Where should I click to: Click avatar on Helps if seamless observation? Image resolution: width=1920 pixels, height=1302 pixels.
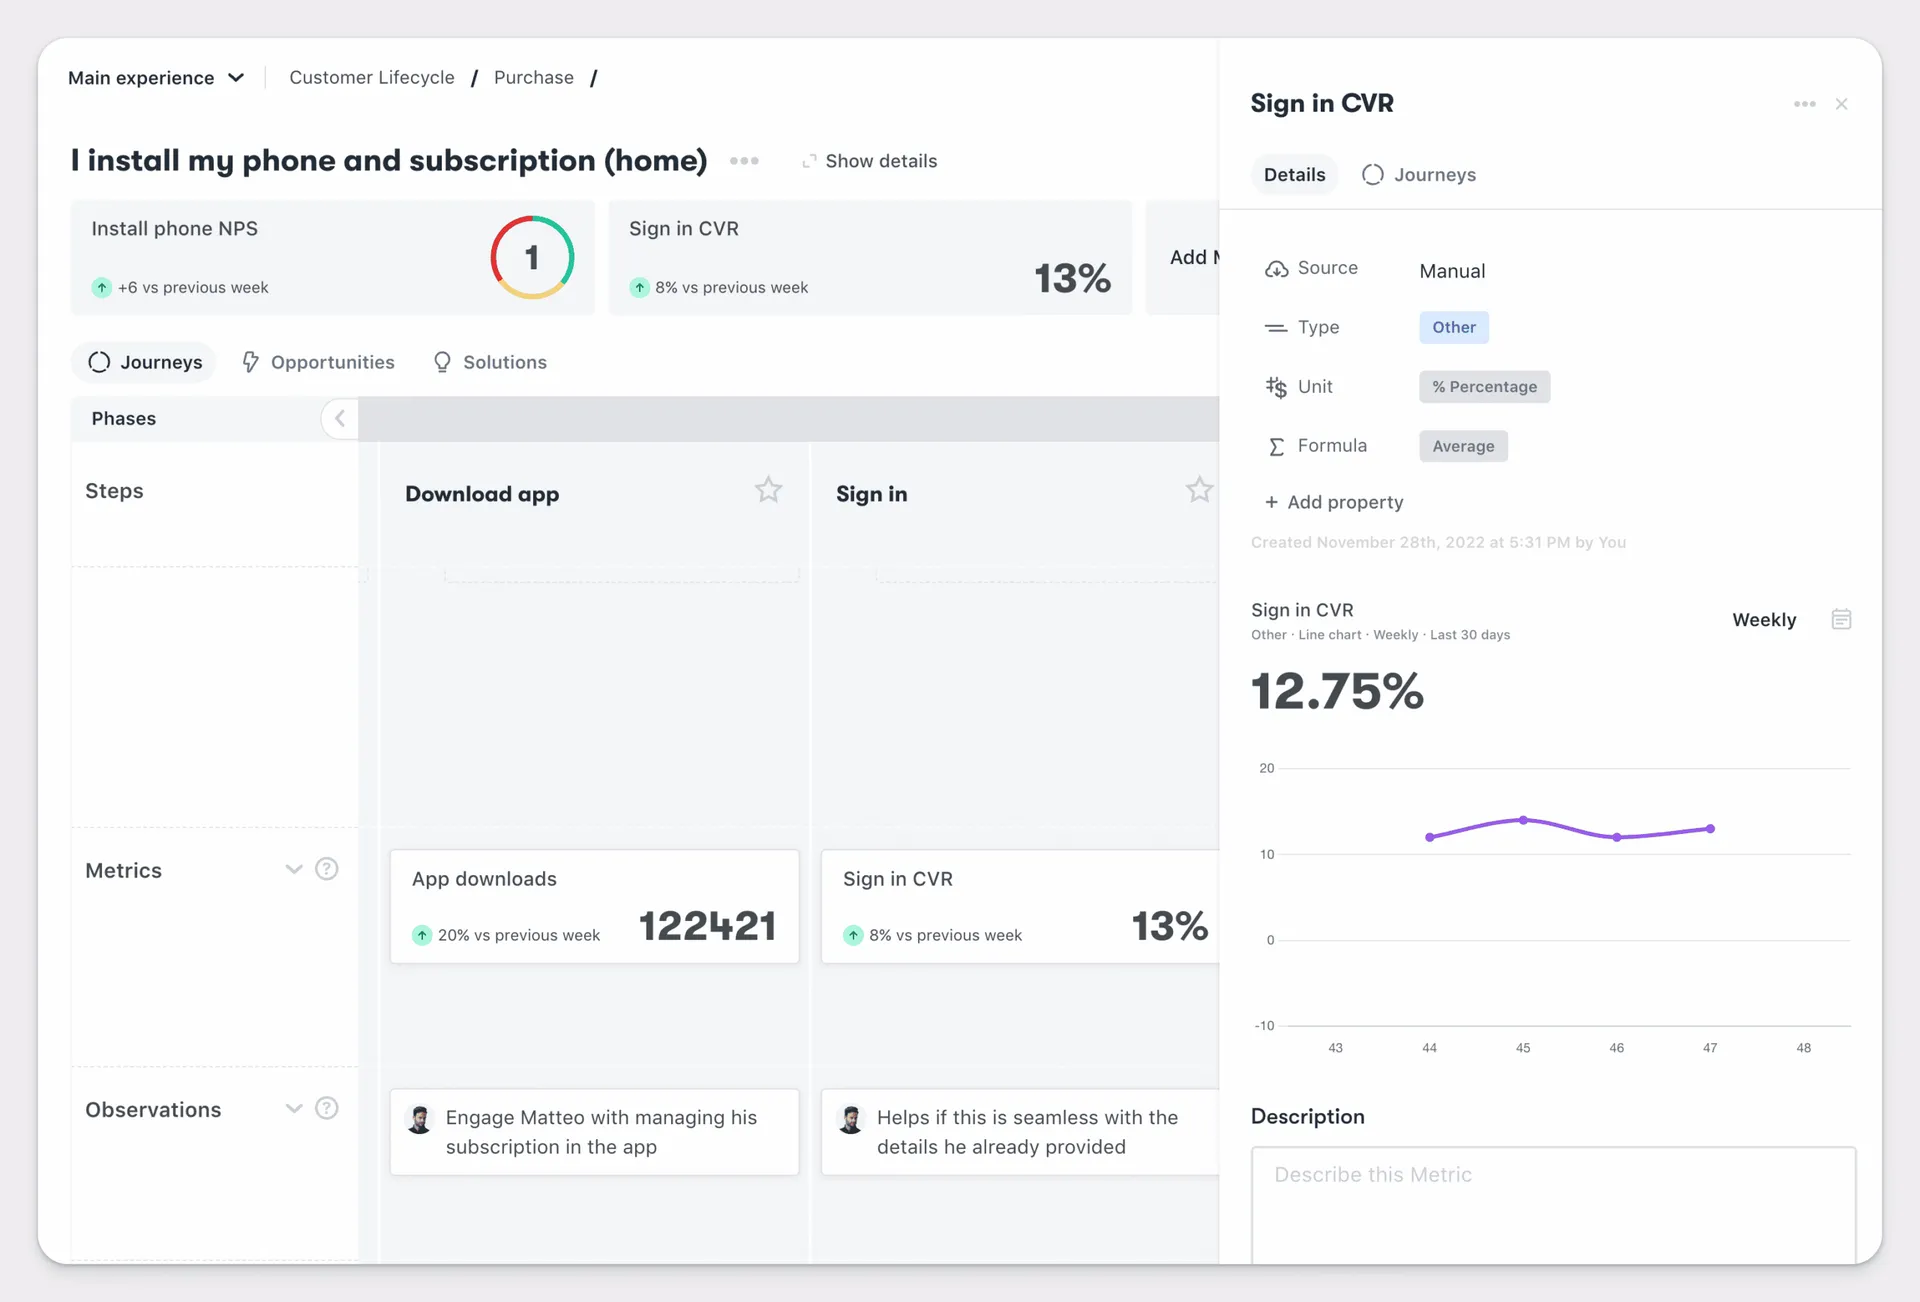point(851,1119)
